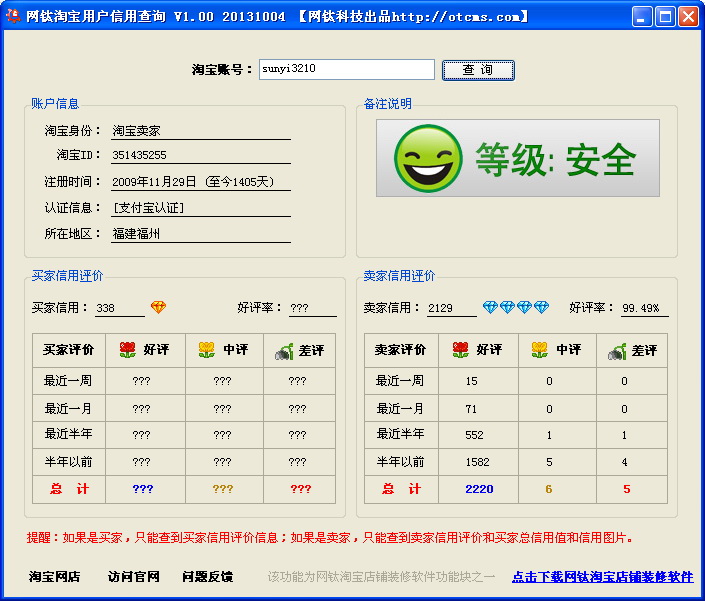Close the 网钛淘宝用户信用查询 window

(x=688, y=17)
